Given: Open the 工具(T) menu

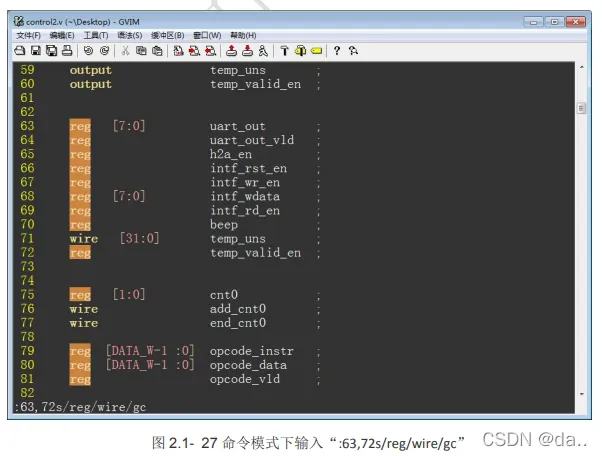Looking at the screenshot, I should click(x=96, y=35).
